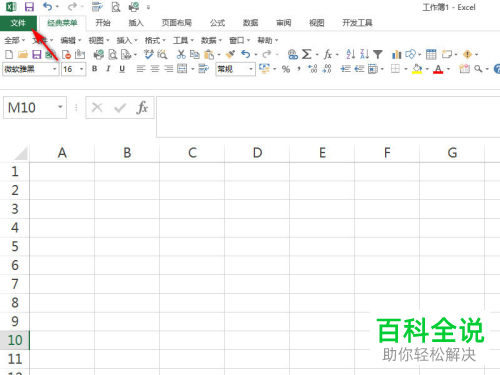Click the Select All corner triangle
Image resolution: width=500 pixels, height=375 pixels.
(x=21, y=153)
